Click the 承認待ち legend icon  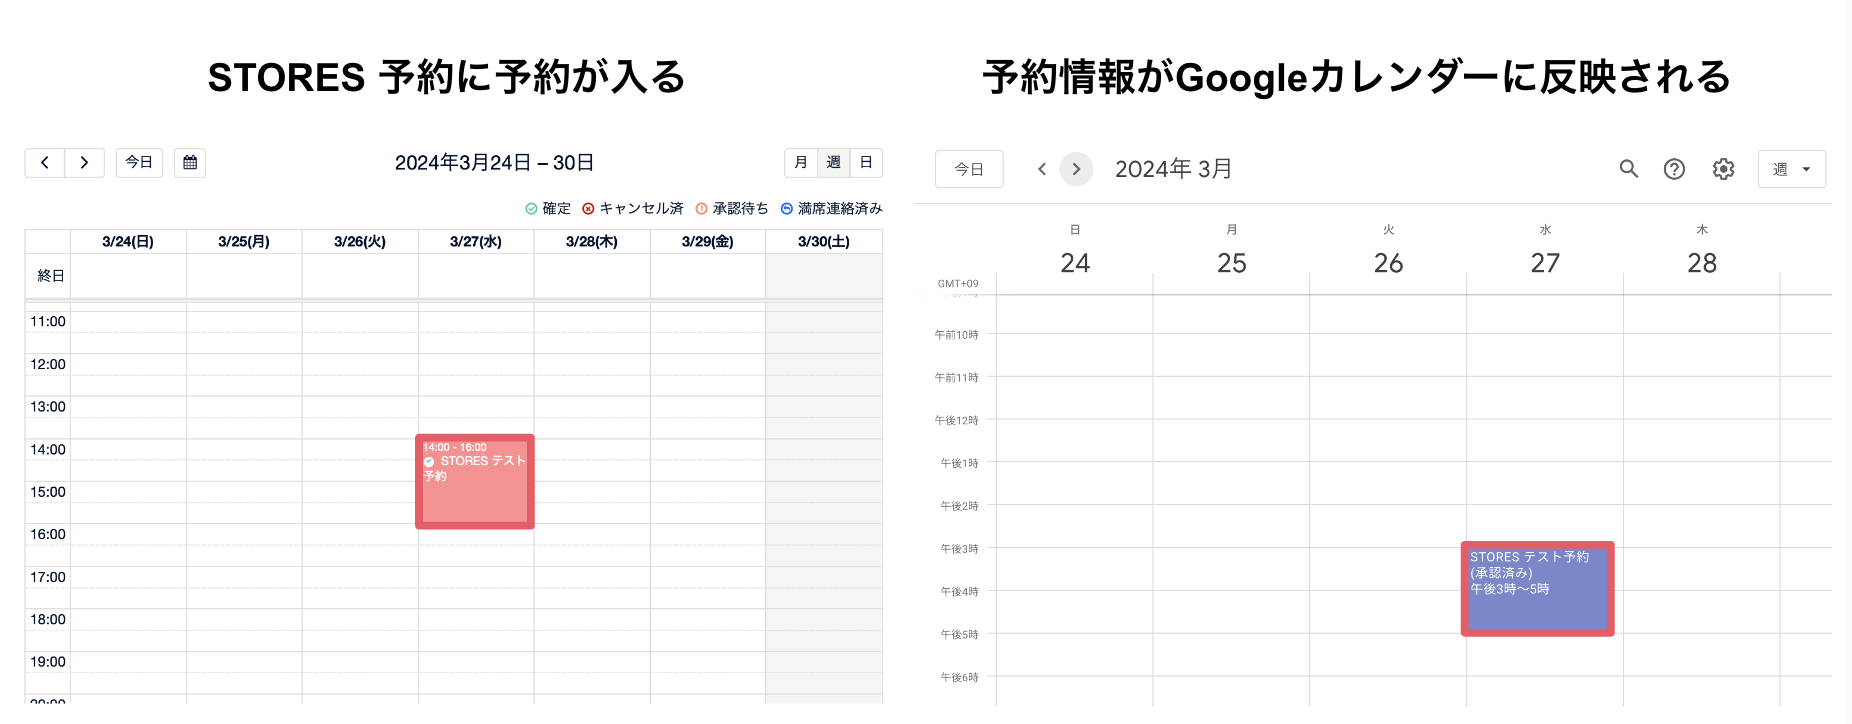click(701, 209)
